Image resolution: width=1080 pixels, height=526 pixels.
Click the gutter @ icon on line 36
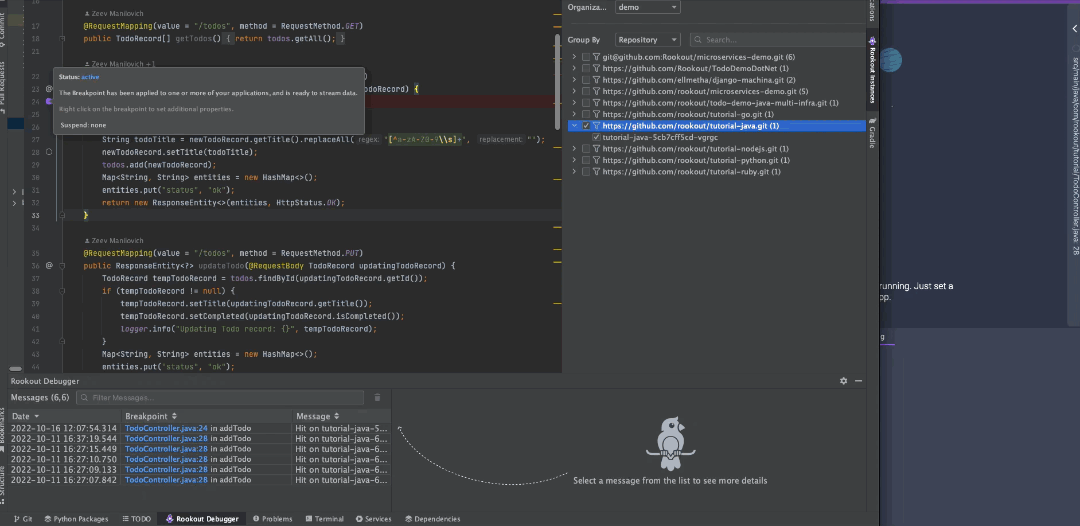point(49,265)
